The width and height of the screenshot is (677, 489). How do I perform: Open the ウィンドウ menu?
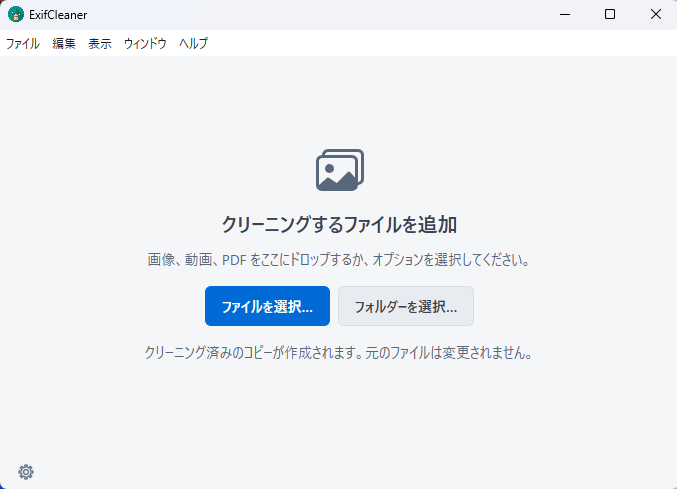tap(145, 43)
